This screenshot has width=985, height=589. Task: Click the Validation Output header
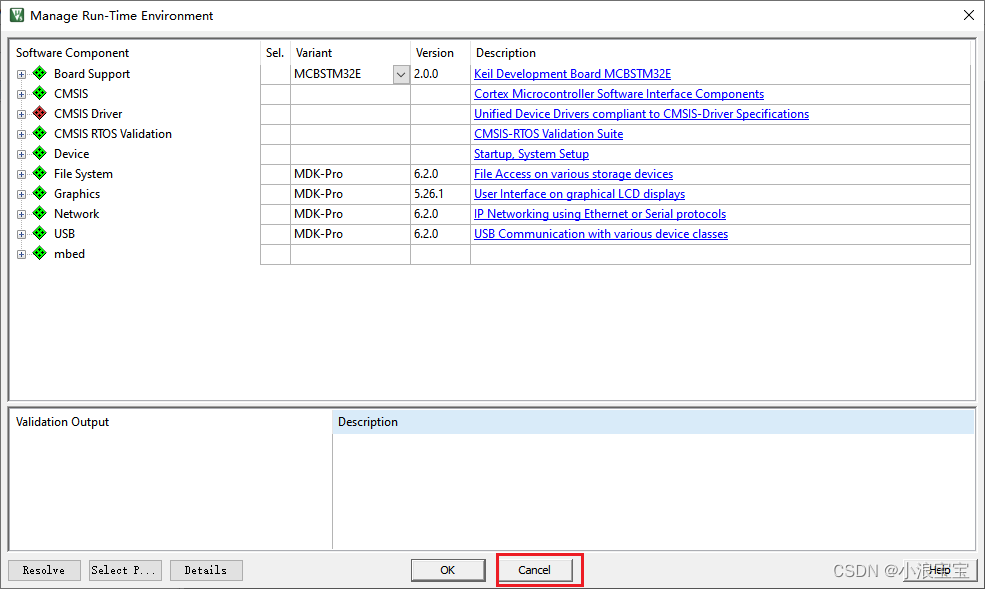pos(62,422)
